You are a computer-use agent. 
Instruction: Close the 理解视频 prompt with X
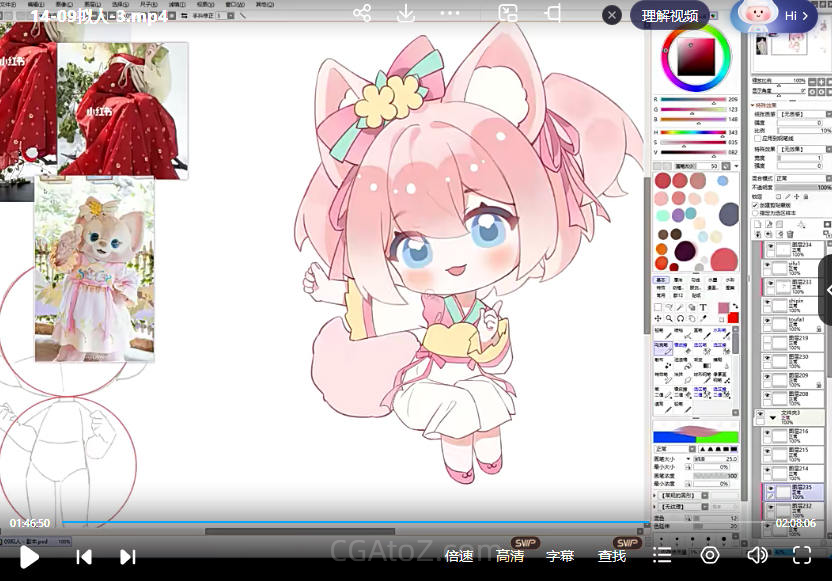click(x=611, y=15)
